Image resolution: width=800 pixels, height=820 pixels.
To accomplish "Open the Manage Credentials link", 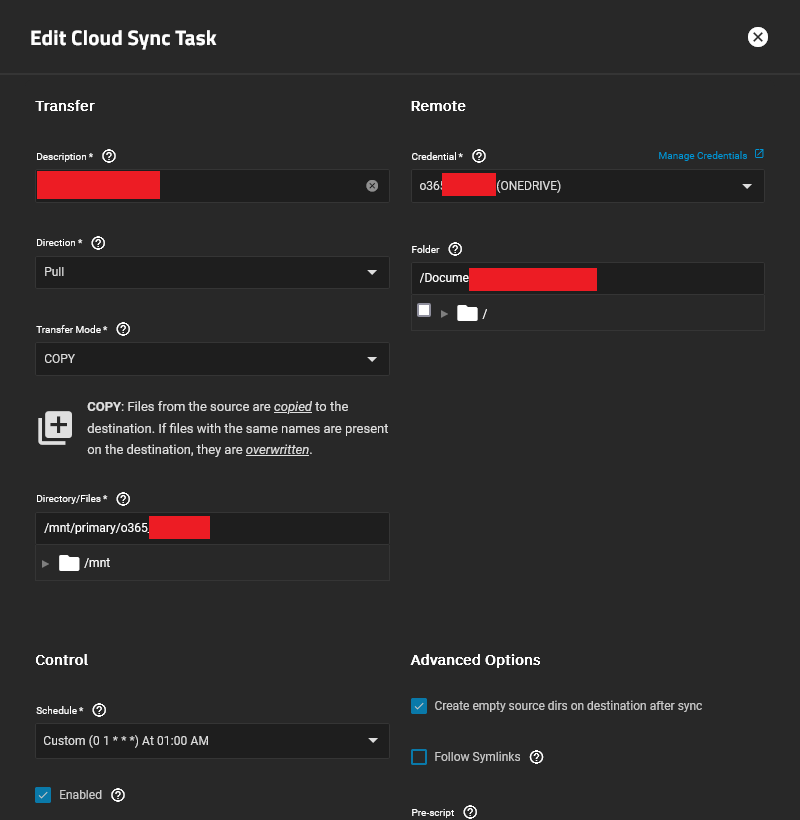I will (704, 155).
